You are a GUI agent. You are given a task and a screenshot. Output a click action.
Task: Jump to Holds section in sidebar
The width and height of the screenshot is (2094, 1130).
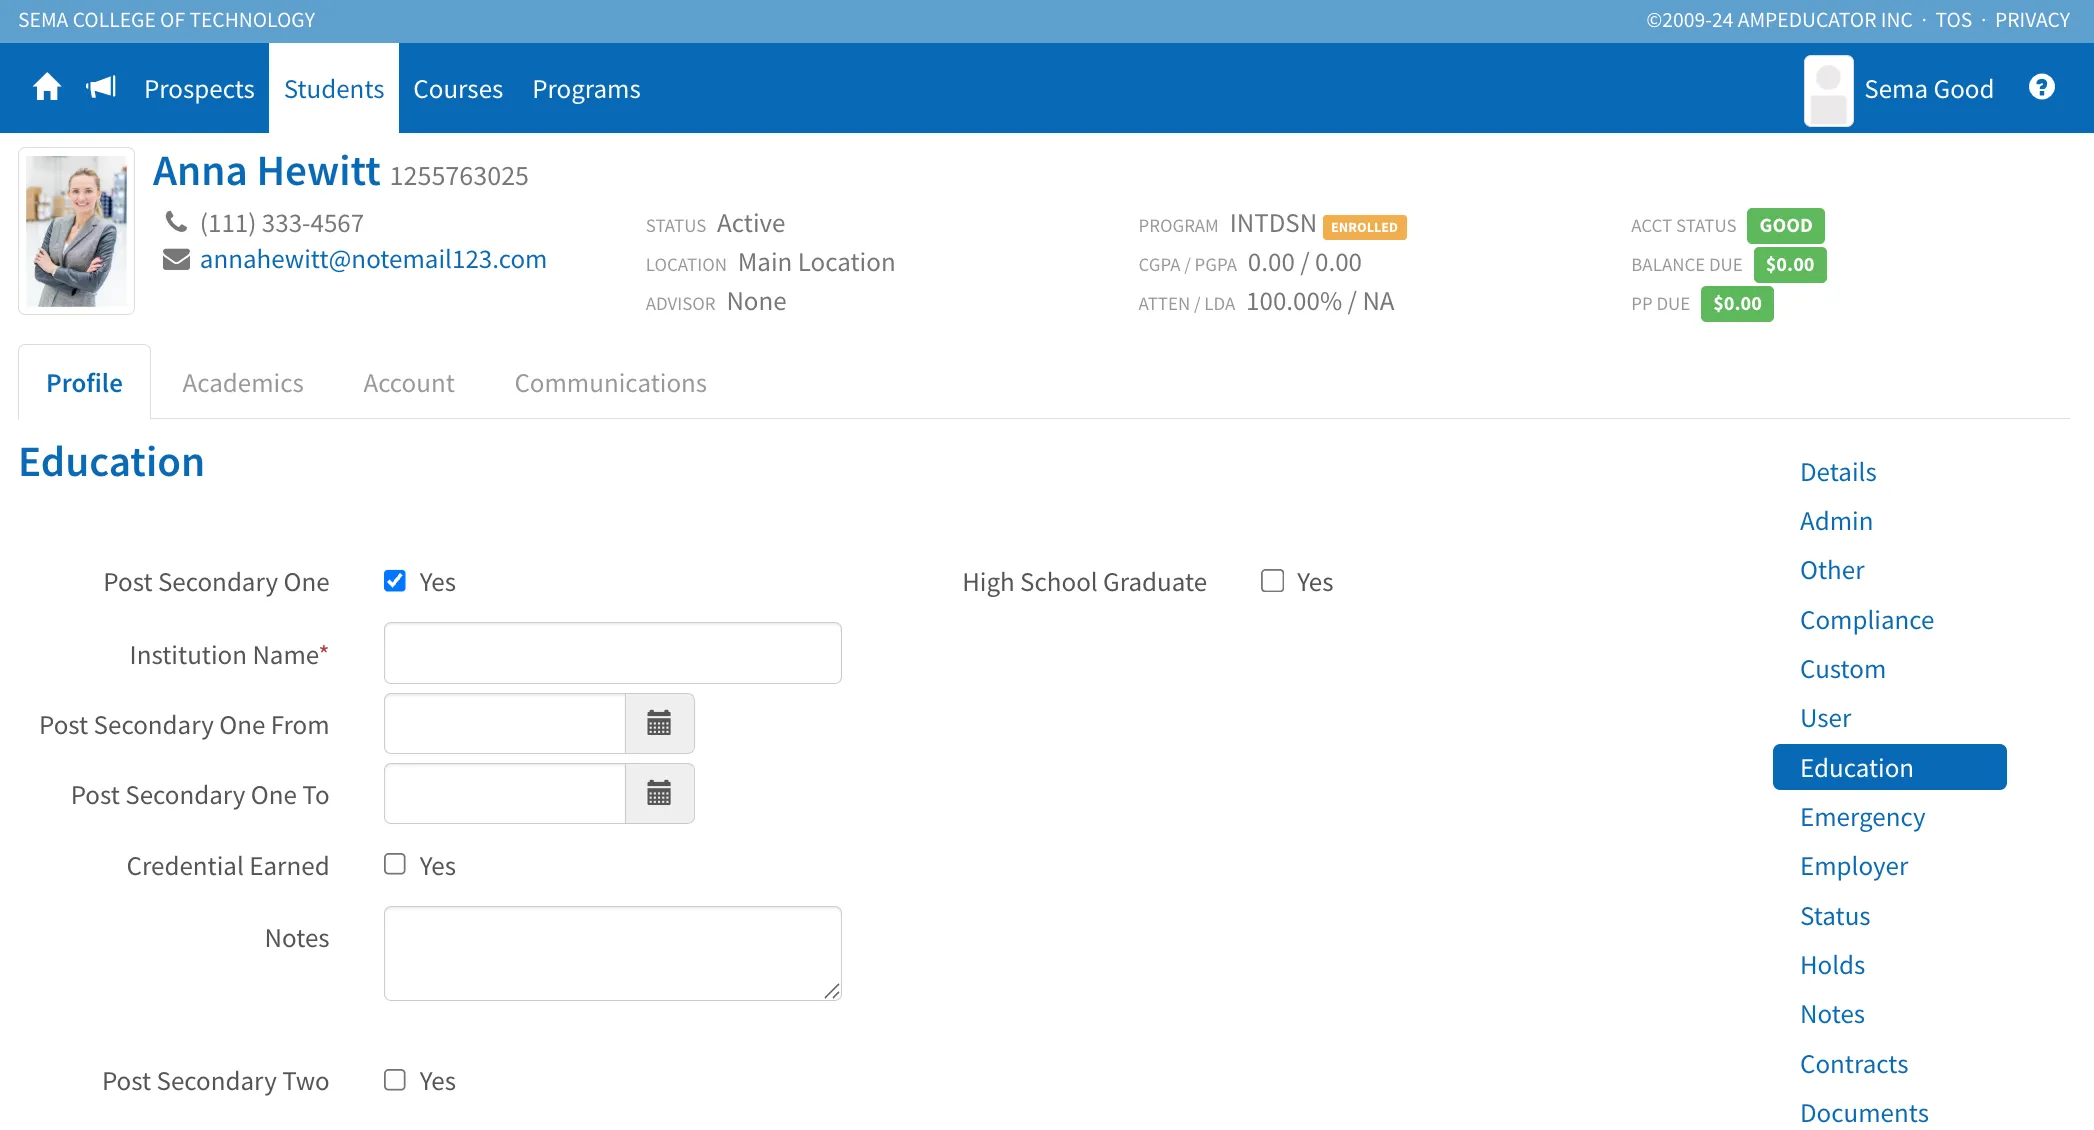point(1833,965)
